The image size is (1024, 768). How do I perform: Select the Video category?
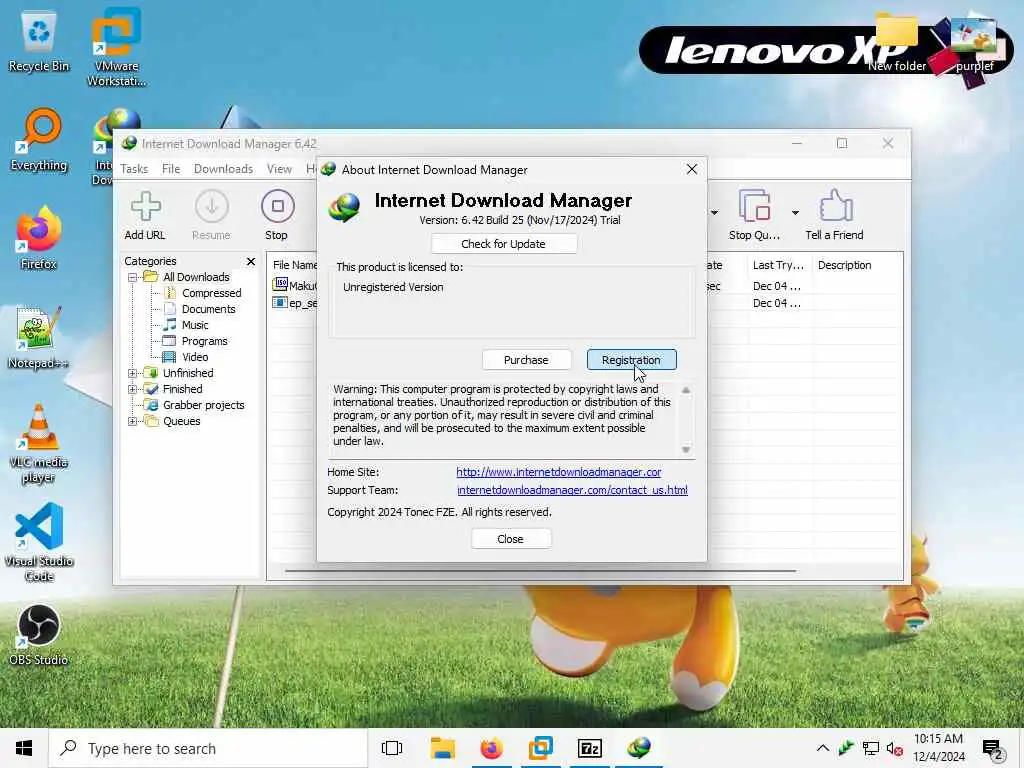195,357
